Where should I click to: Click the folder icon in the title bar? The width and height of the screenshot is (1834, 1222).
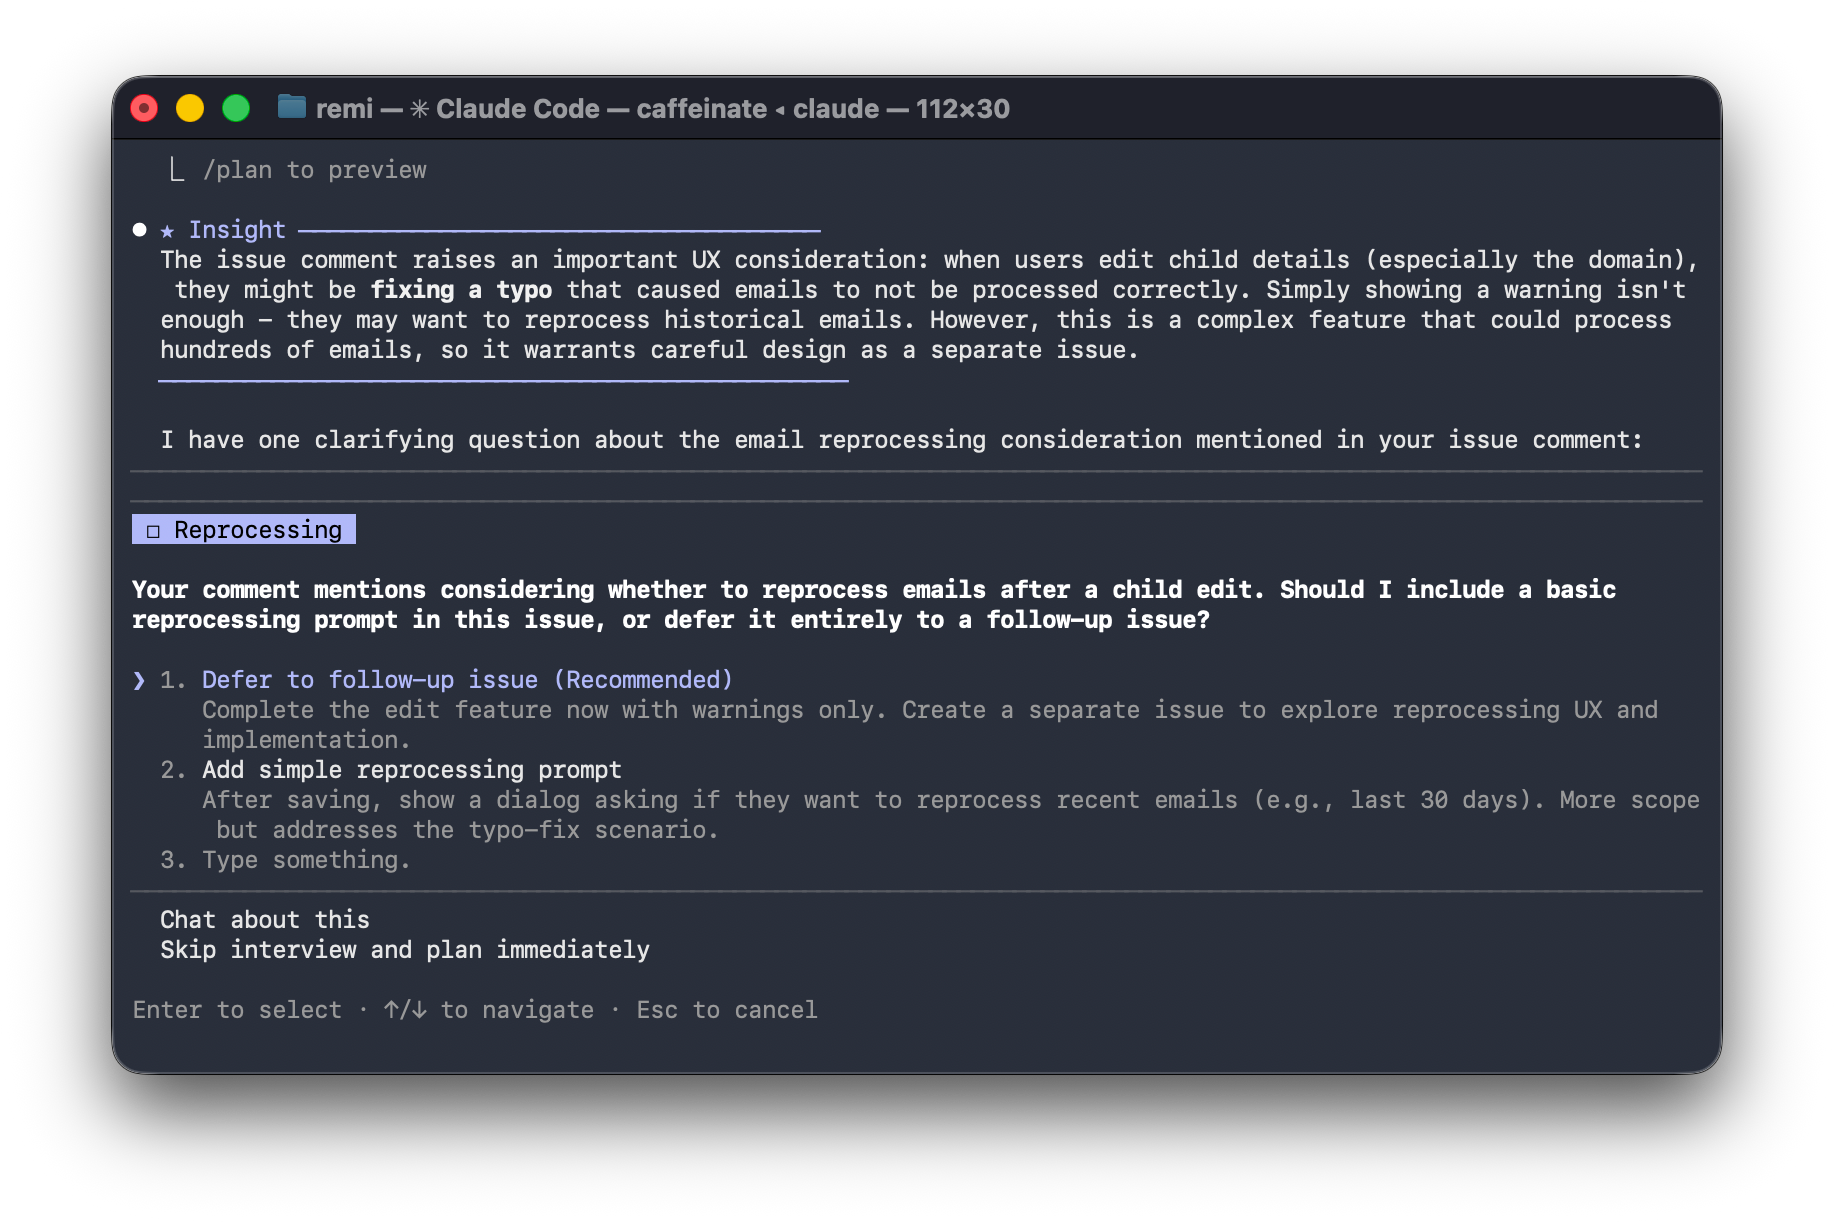(291, 107)
